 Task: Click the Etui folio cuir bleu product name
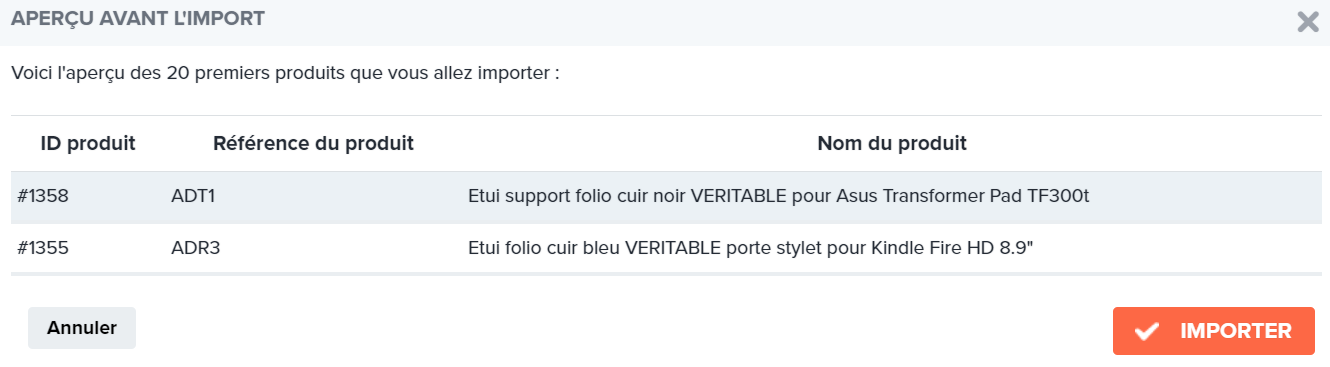(750, 248)
